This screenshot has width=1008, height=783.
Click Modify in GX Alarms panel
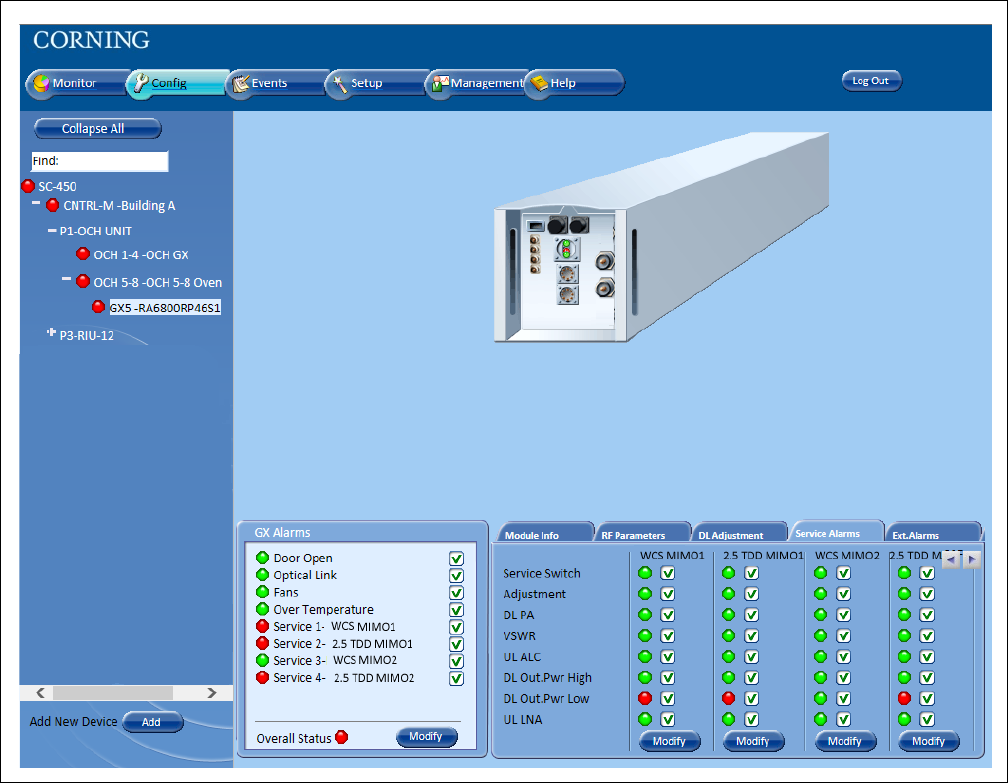427,737
